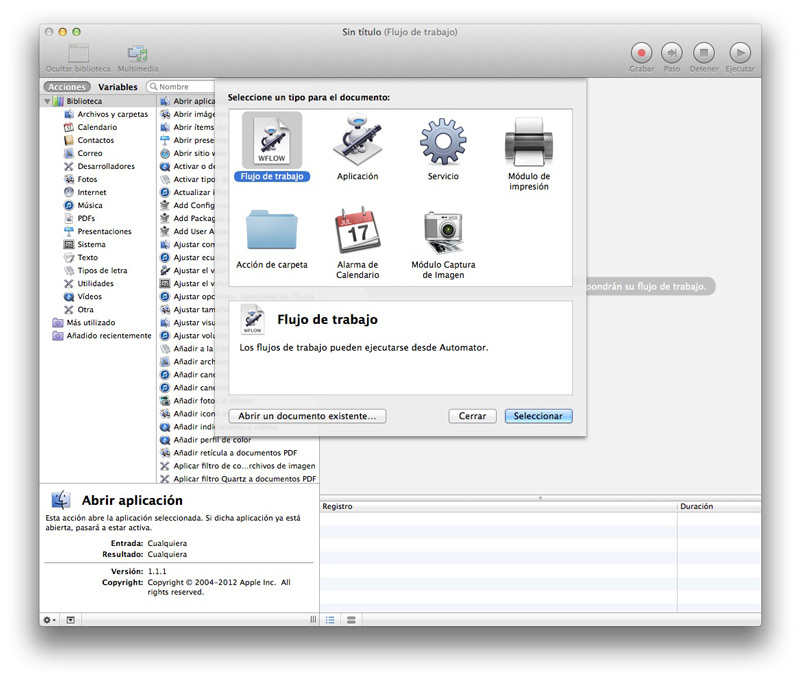
Task: Select the Acción de carpeta folder icon
Action: tap(272, 232)
